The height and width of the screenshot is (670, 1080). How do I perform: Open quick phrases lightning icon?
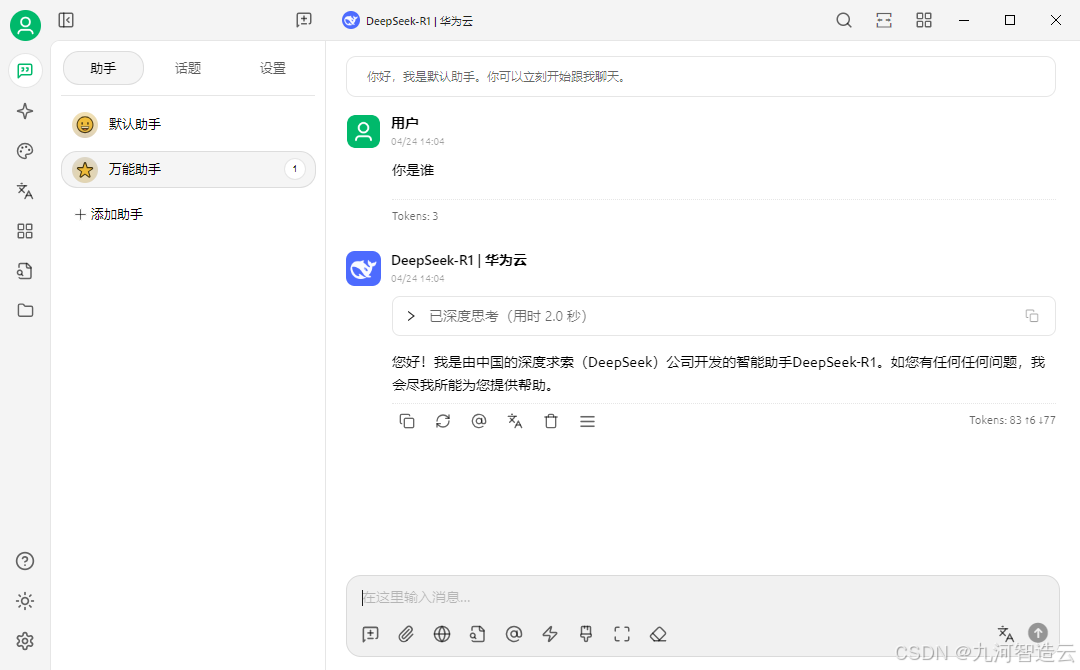(x=550, y=634)
